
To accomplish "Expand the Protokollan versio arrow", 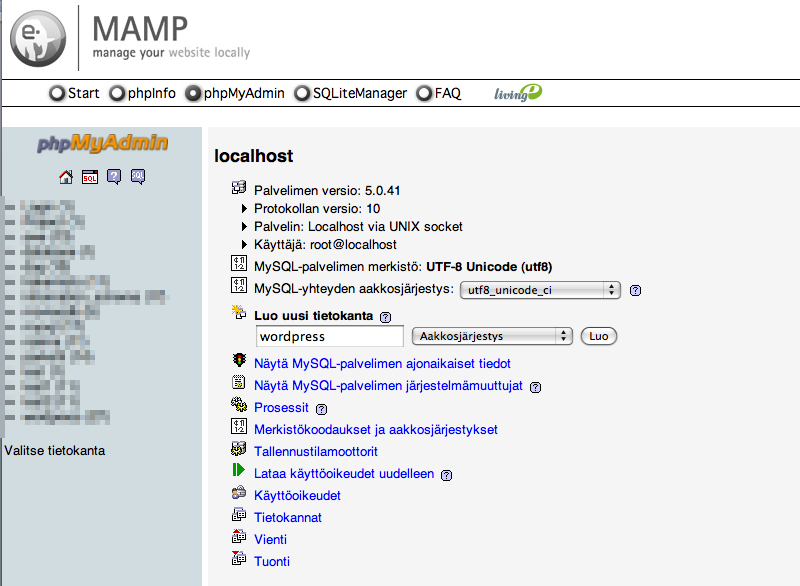I will 244,209.
